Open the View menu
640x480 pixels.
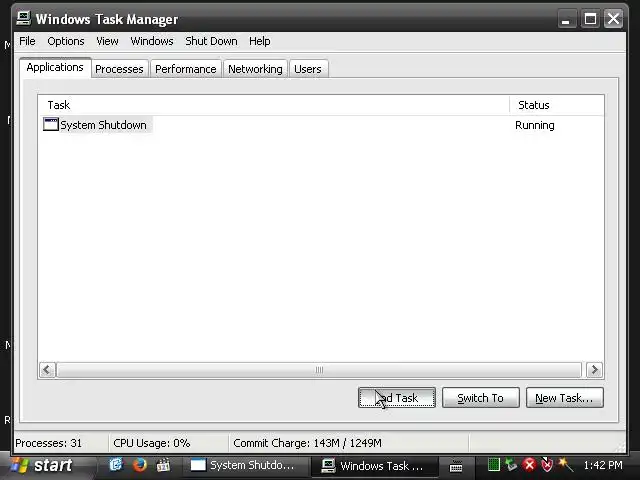click(x=107, y=41)
